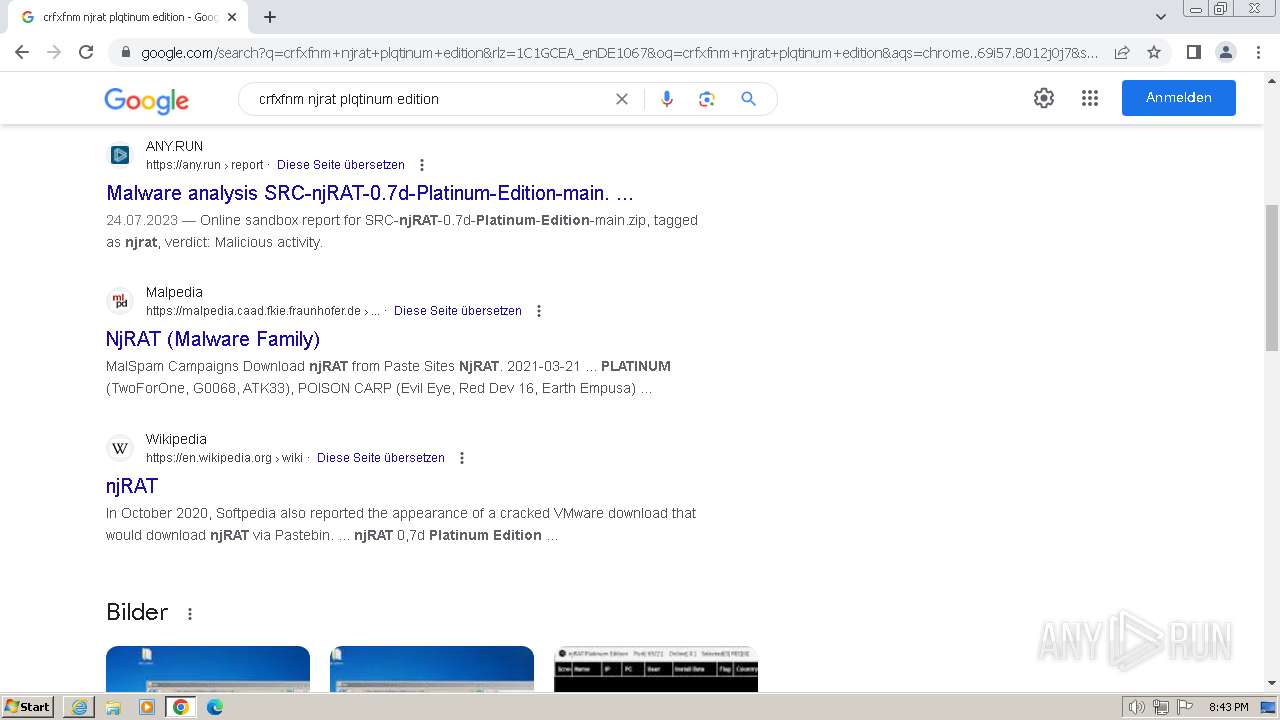Screen dimensions: 1280x720
Task: Open File Explorer from taskbar
Action: pos(113,707)
